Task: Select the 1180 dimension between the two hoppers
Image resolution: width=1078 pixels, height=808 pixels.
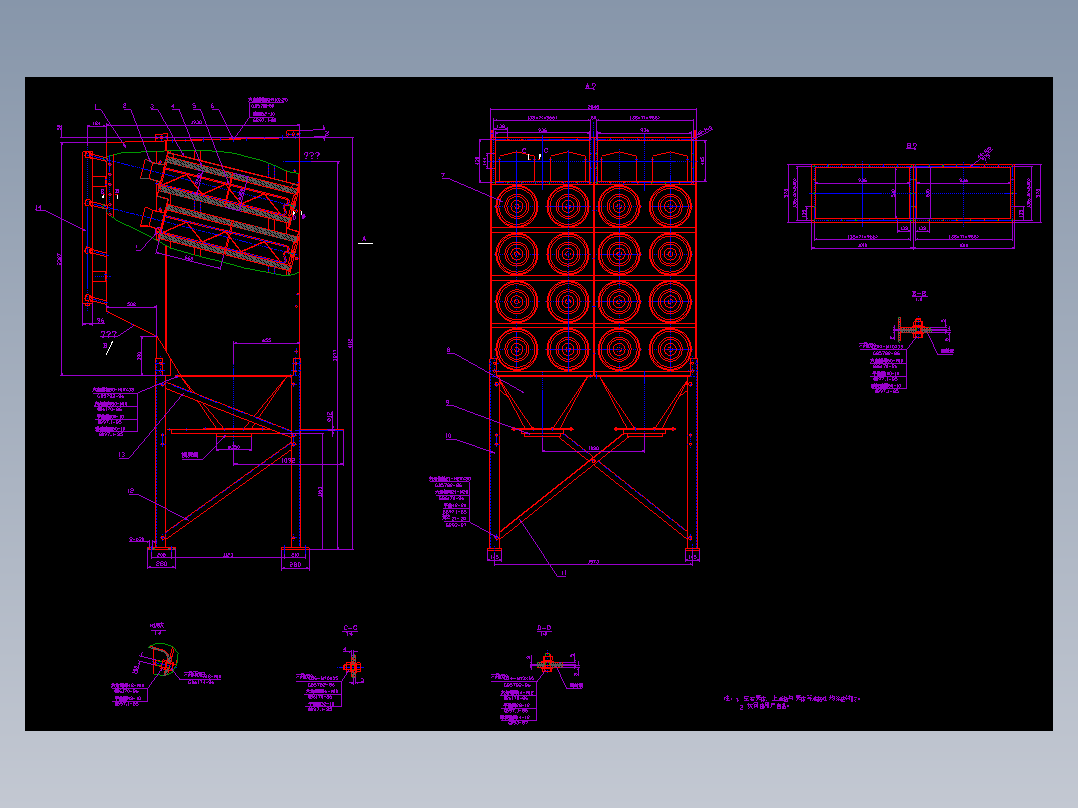Action: tap(594, 448)
